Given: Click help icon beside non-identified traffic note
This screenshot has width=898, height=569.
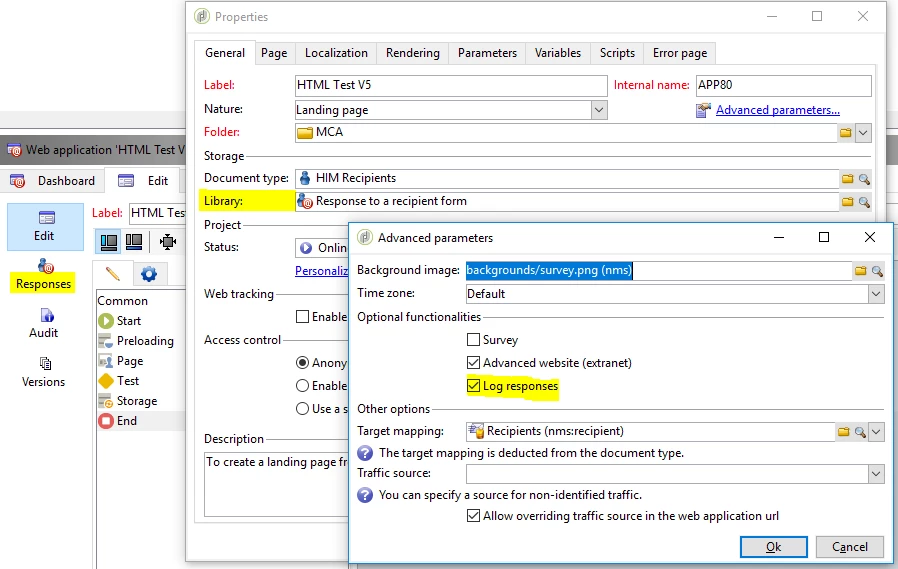Looking at the screenshot, I should (x=365, y=495).
